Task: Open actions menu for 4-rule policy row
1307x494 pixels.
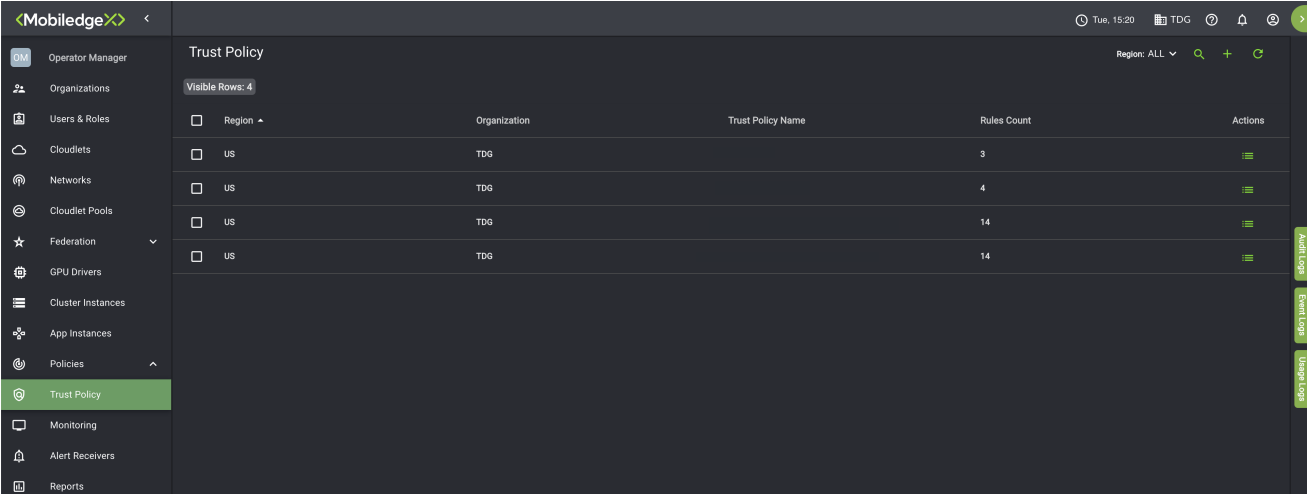Action: [1247, 190]
